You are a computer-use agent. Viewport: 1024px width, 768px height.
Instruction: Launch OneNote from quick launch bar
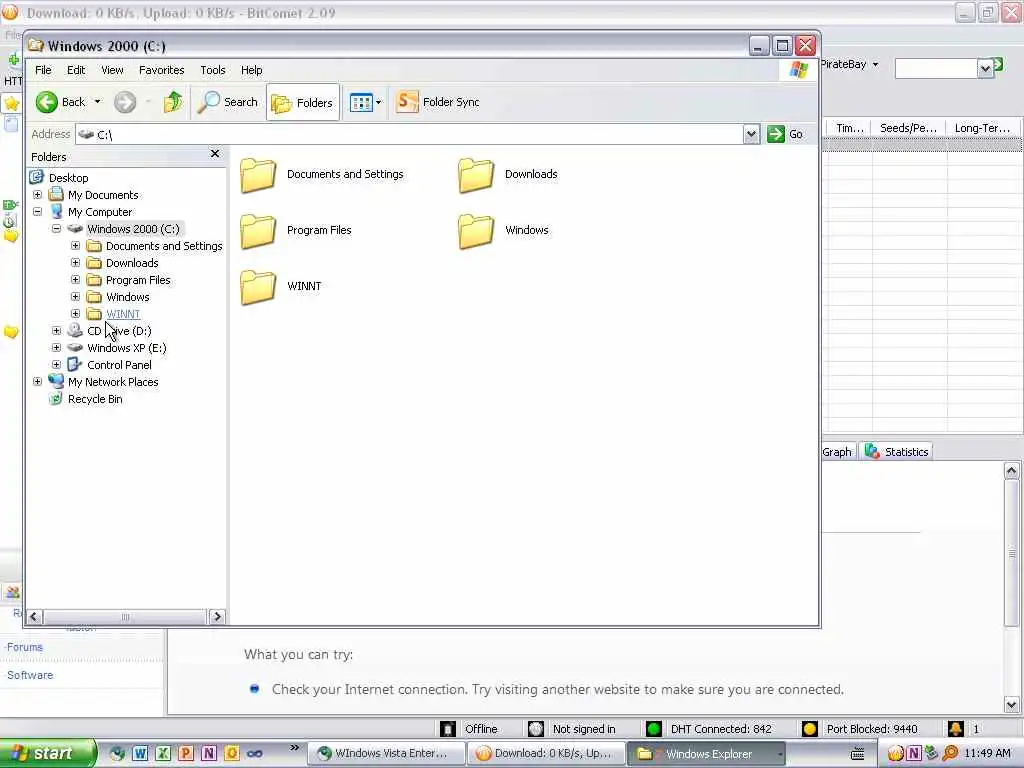tap(208, 754)
